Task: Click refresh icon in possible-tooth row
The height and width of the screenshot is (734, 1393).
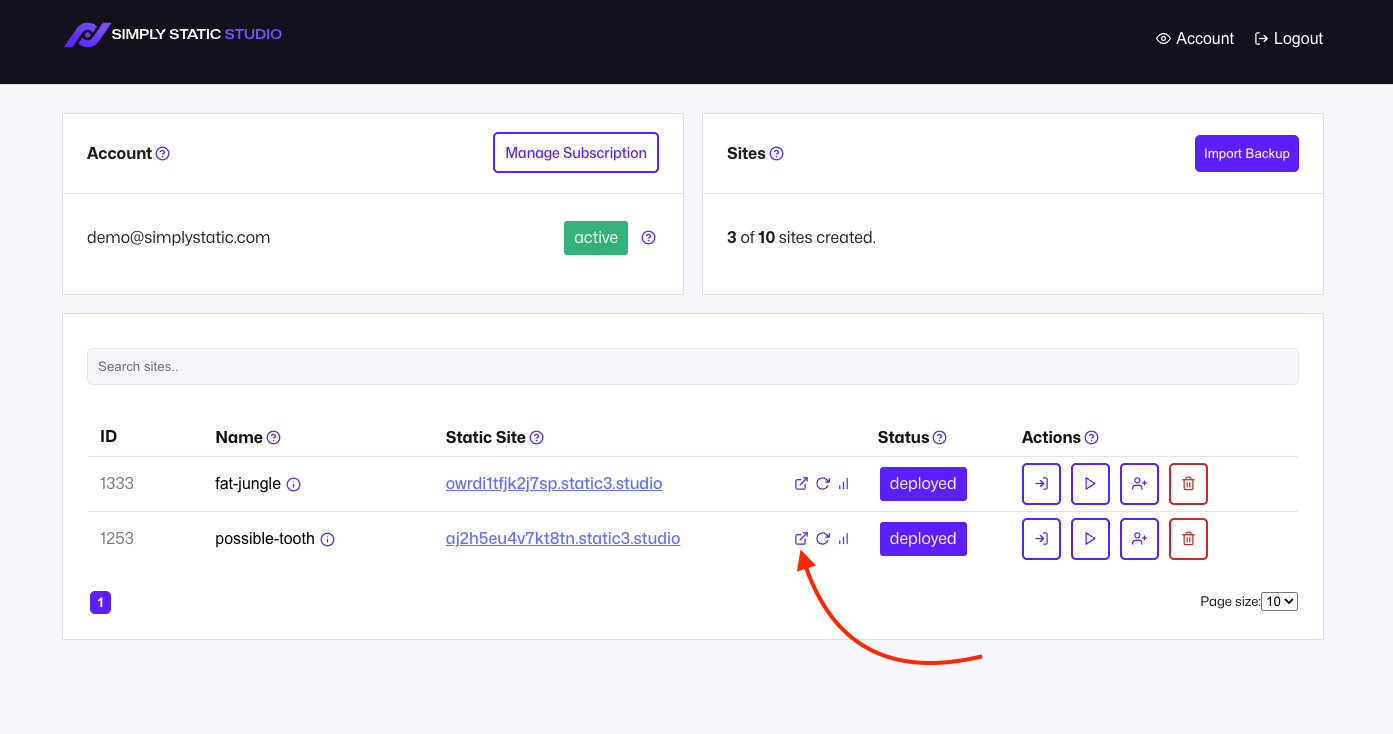Action: (x=823, y=539)
